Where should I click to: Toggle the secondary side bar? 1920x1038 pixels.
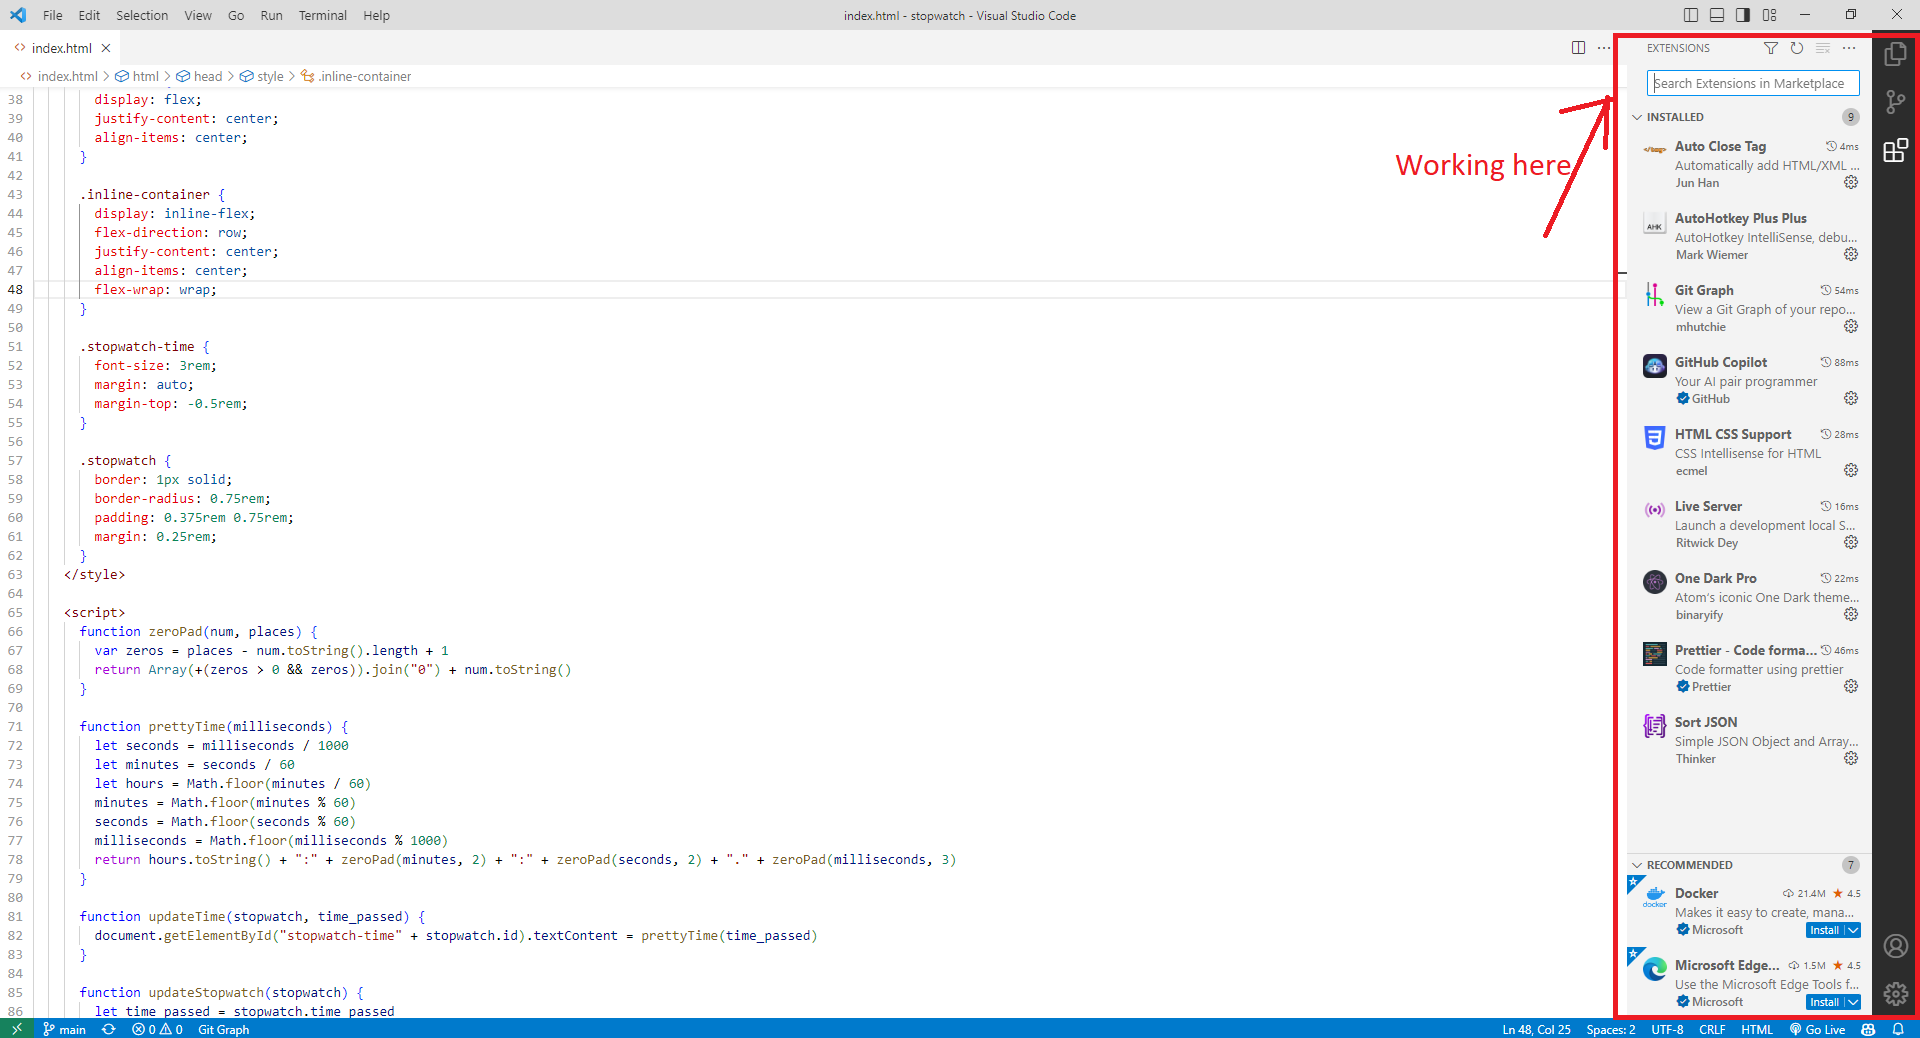click(x=1742, y=15)
